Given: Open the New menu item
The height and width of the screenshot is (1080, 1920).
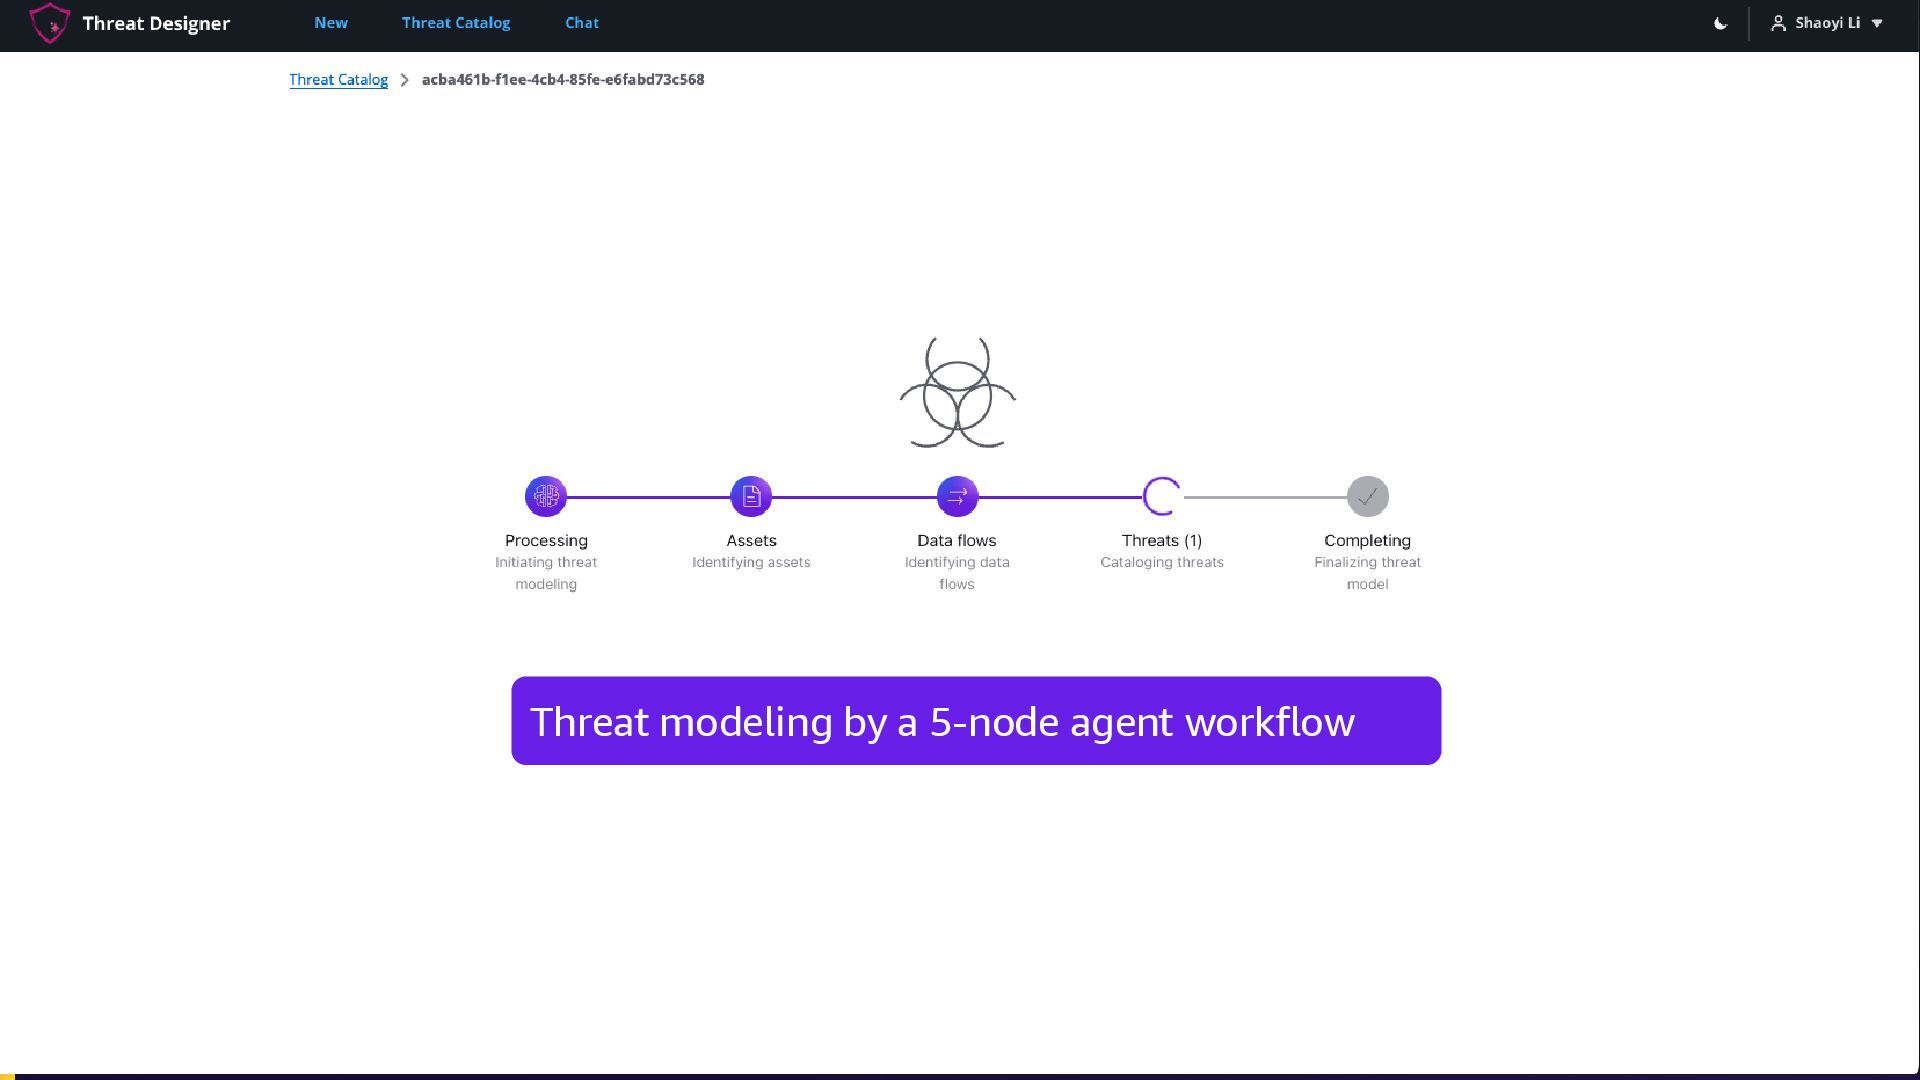Looking at the screenshot, I should (331, 23).
